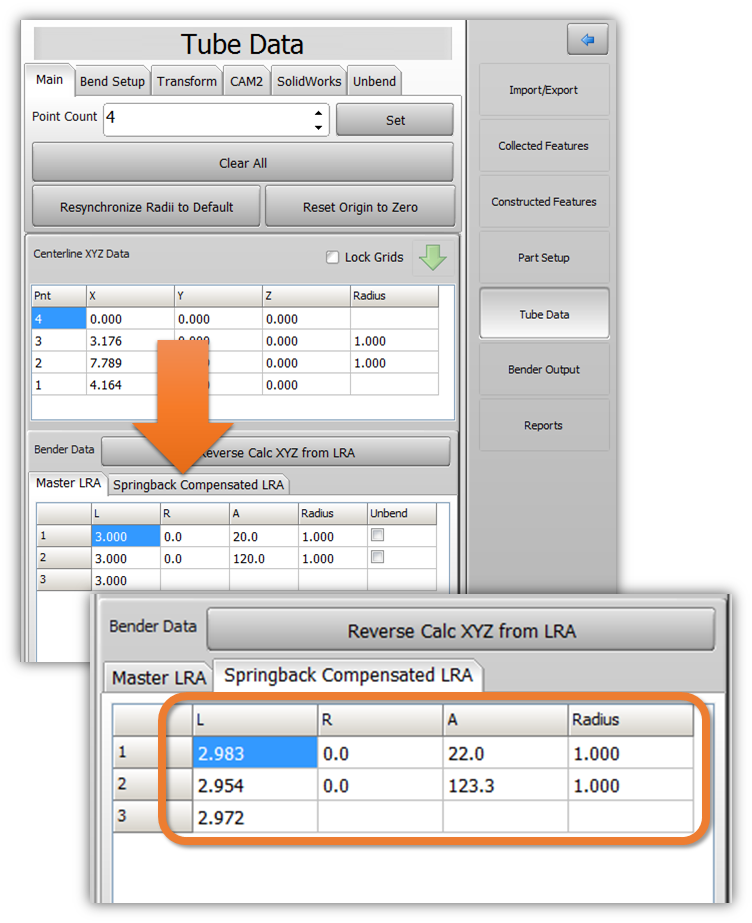Open the CAM2 tab

coord(246,81)
